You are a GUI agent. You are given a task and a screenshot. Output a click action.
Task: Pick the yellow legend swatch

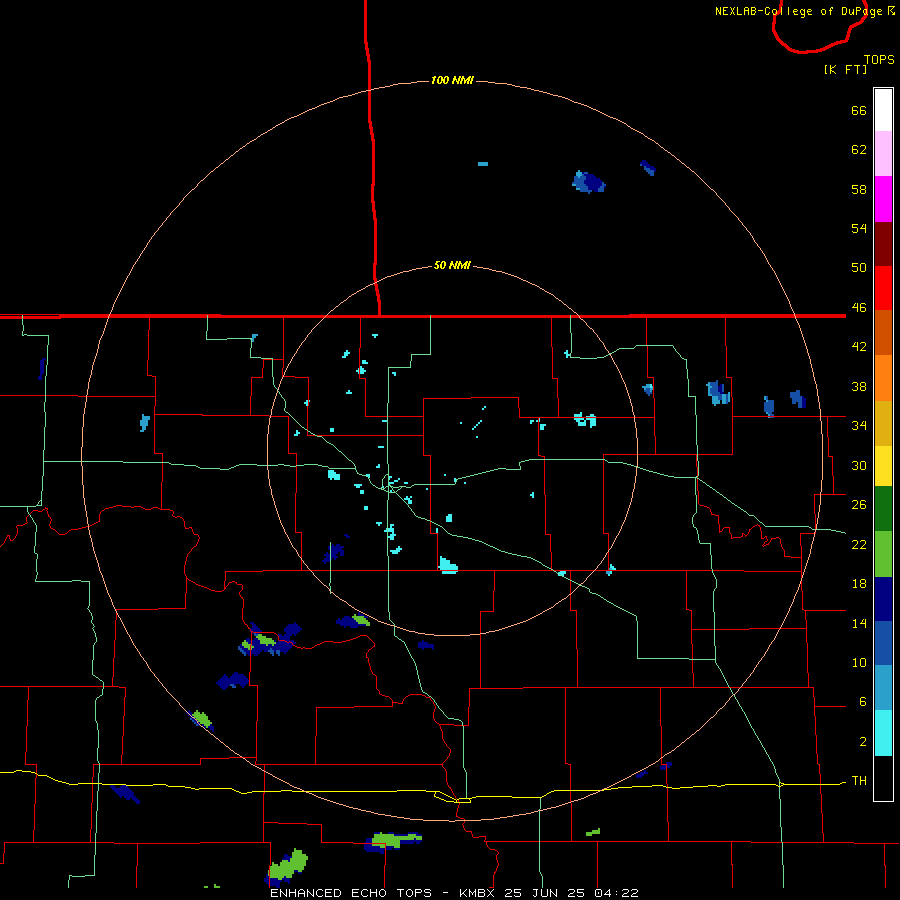(883, 466)
